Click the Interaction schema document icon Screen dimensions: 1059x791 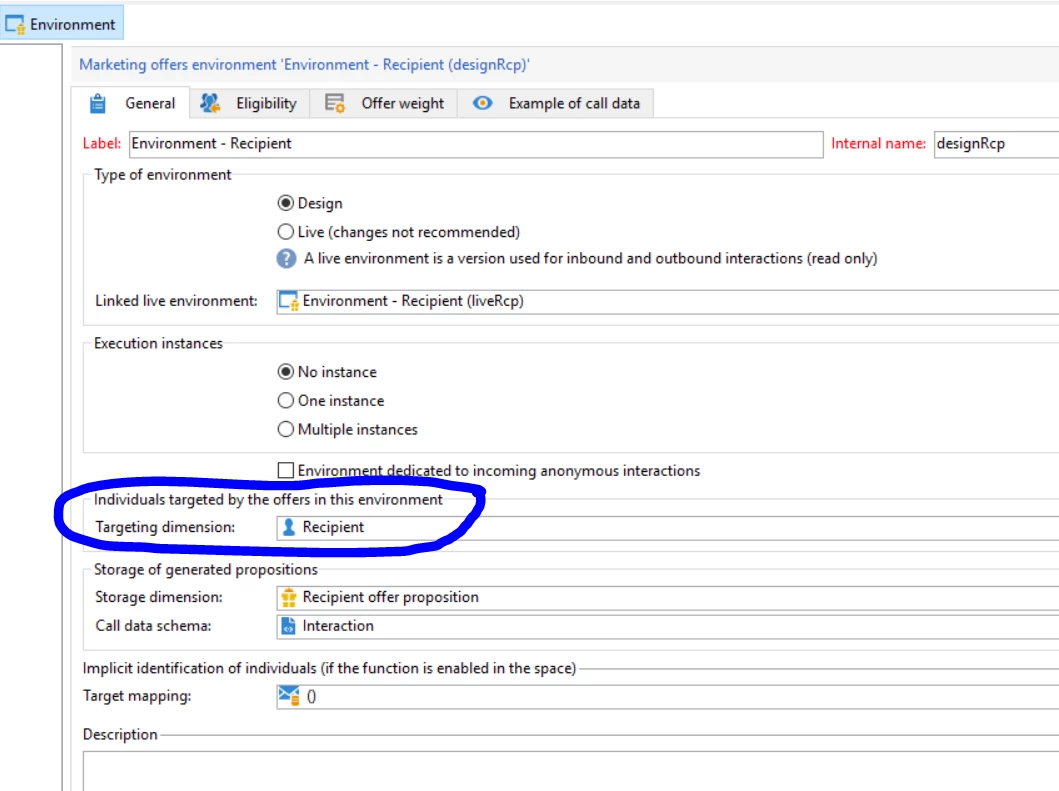click(x=288, y=626)
